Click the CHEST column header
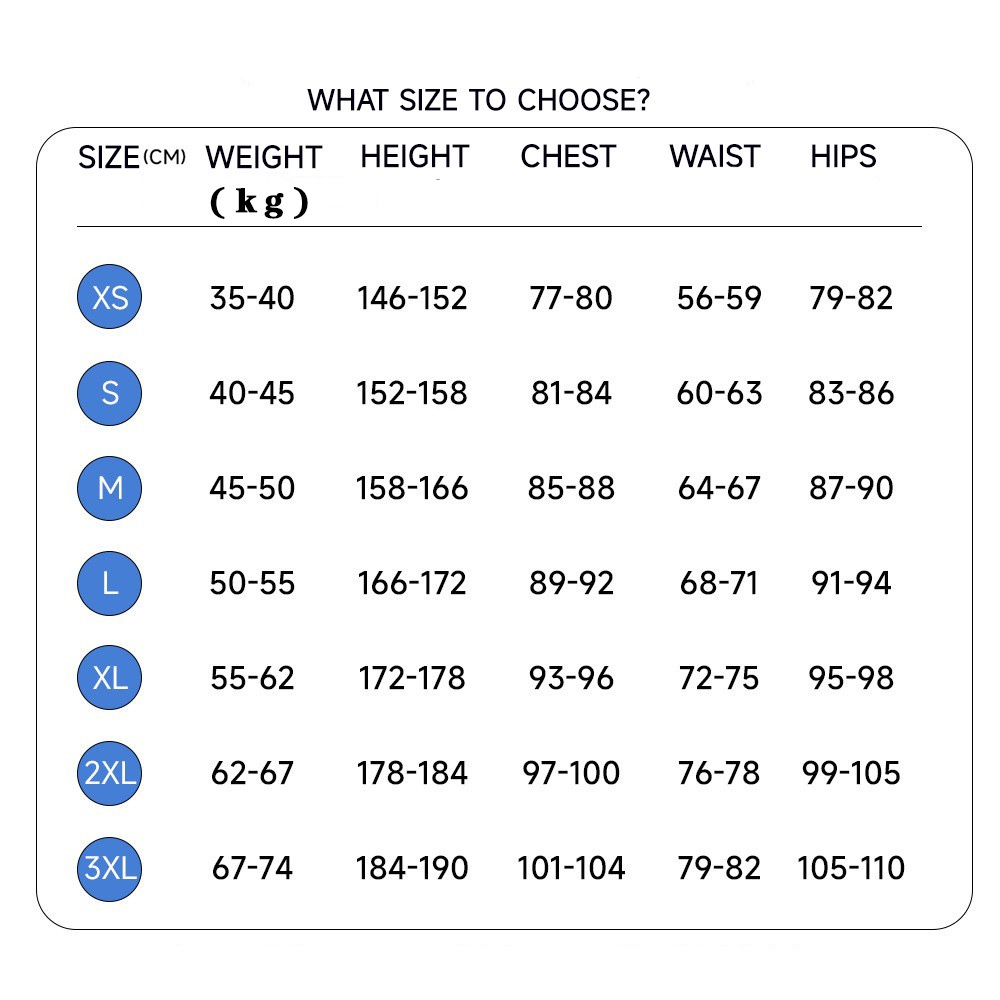1000x1000 pixels. point(568,157)
